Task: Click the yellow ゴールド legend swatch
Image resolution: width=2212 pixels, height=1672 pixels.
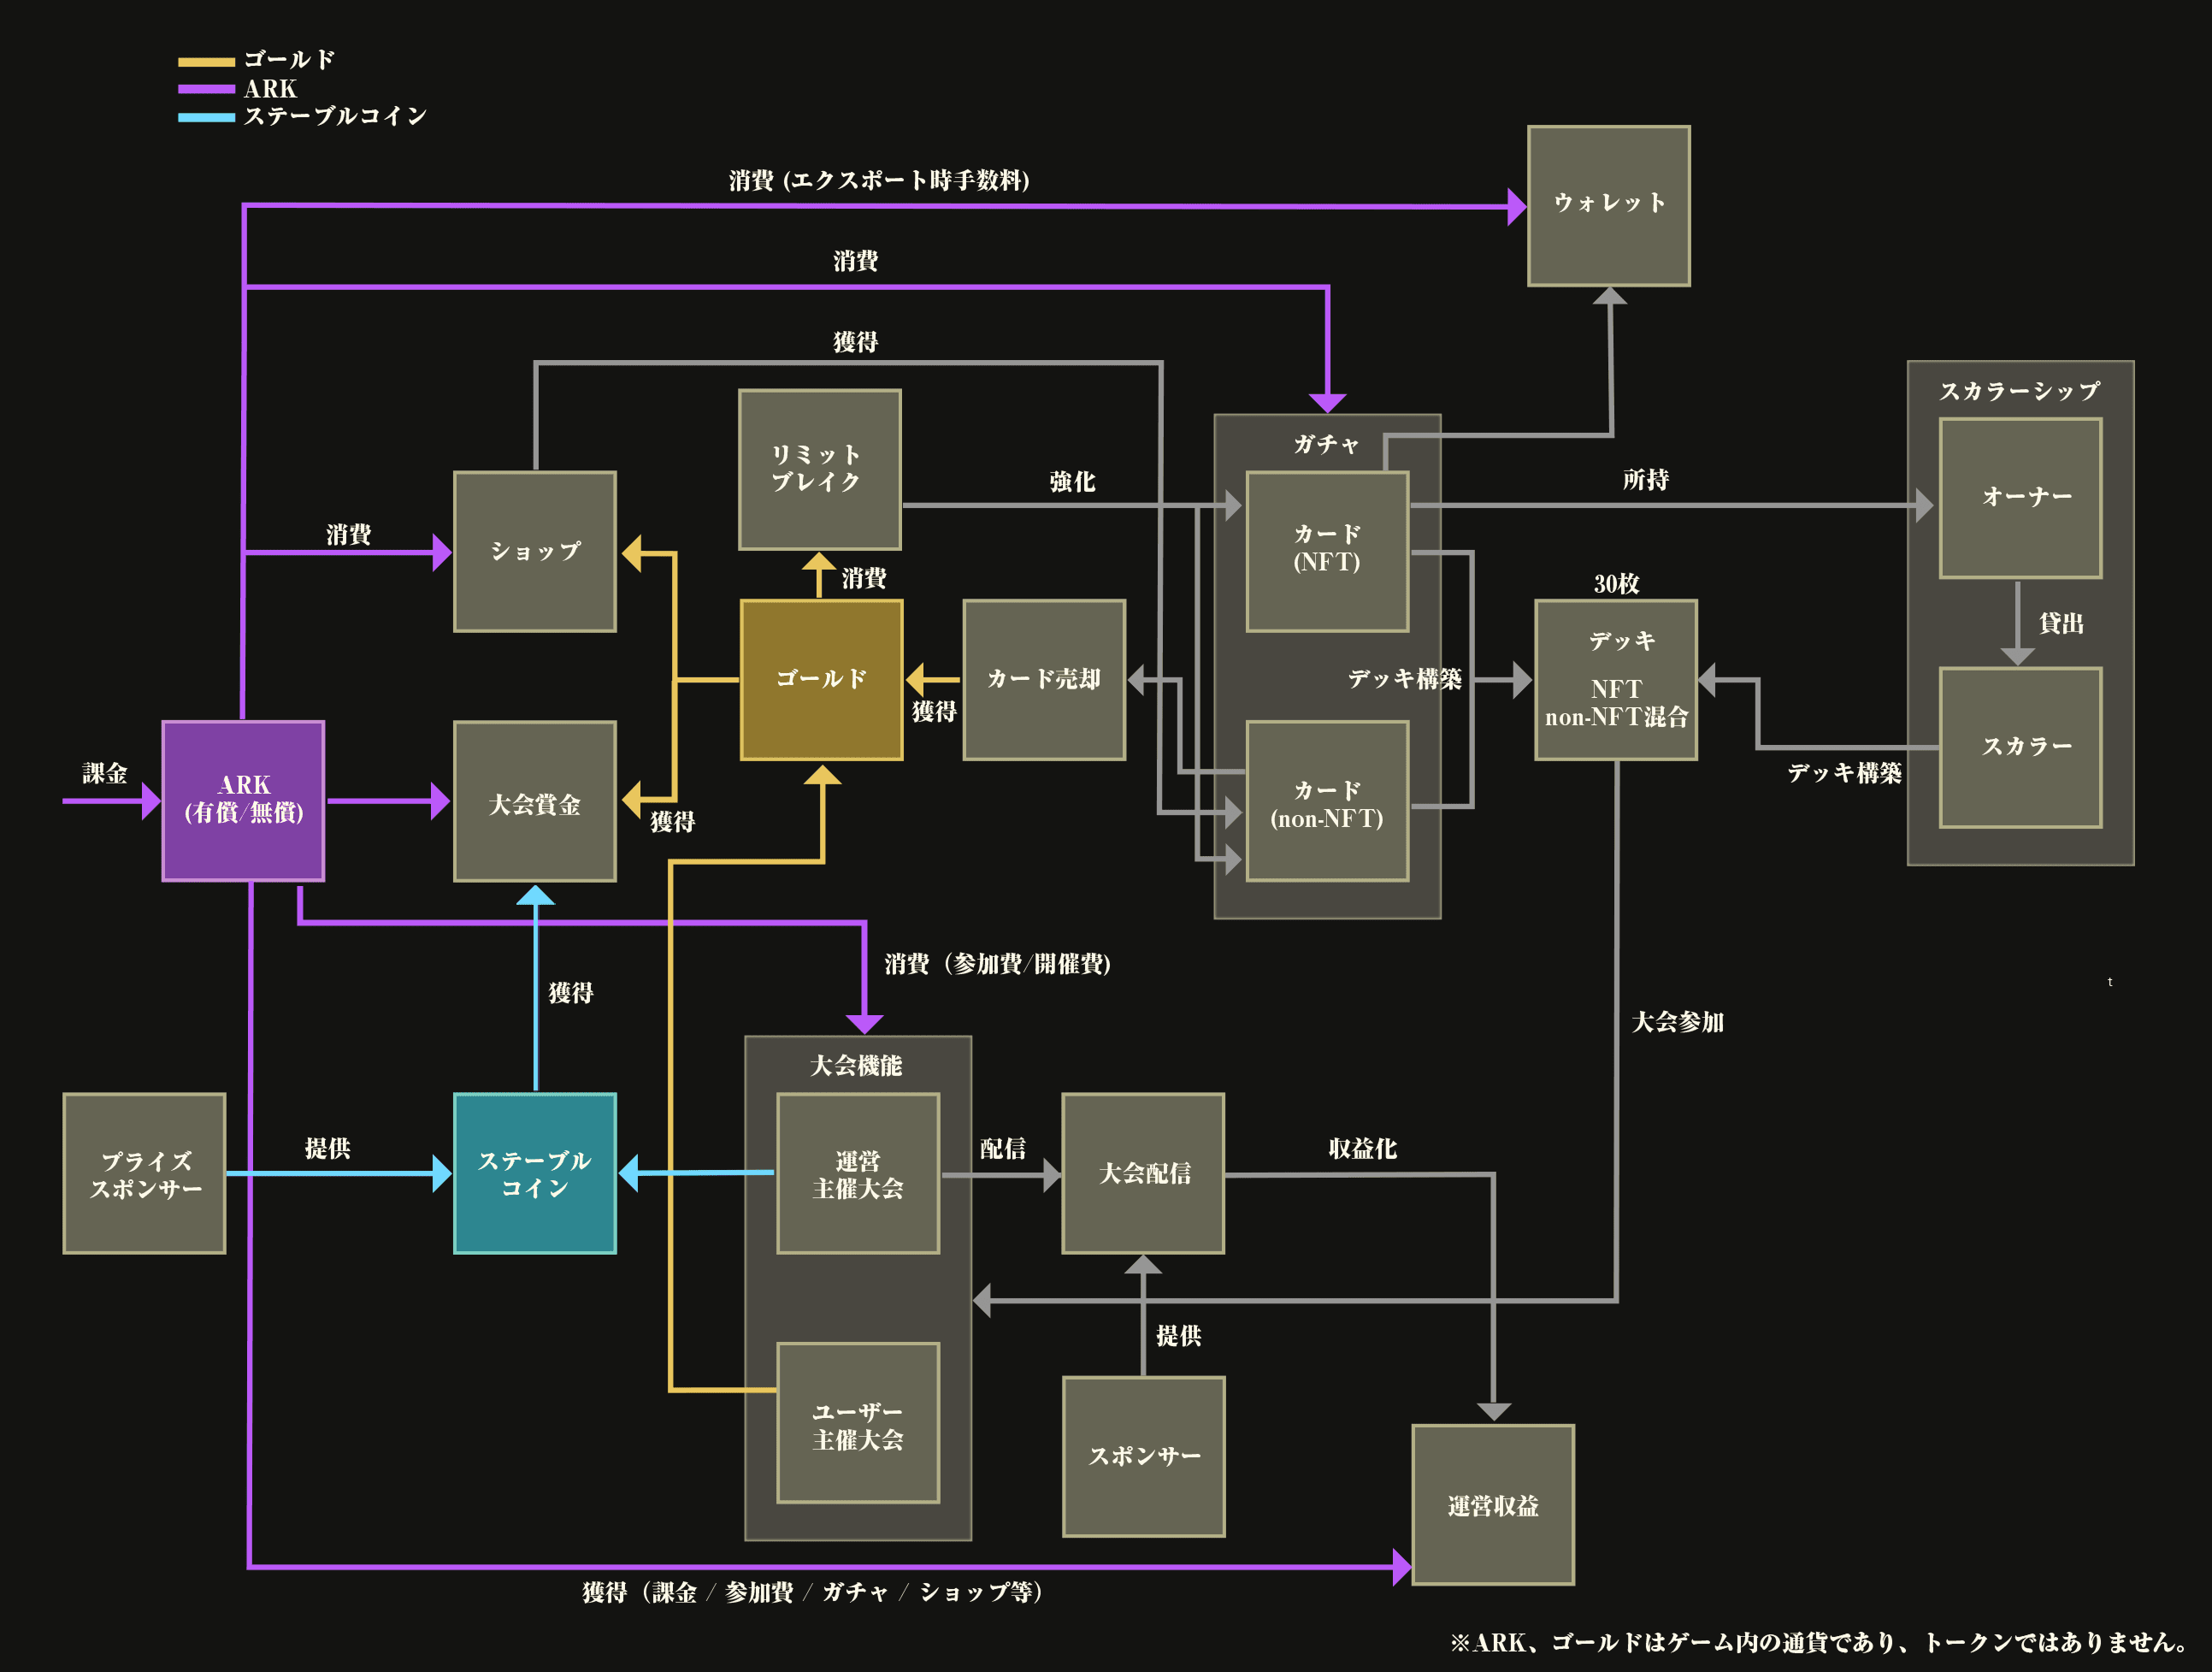Action: [206, 62]
